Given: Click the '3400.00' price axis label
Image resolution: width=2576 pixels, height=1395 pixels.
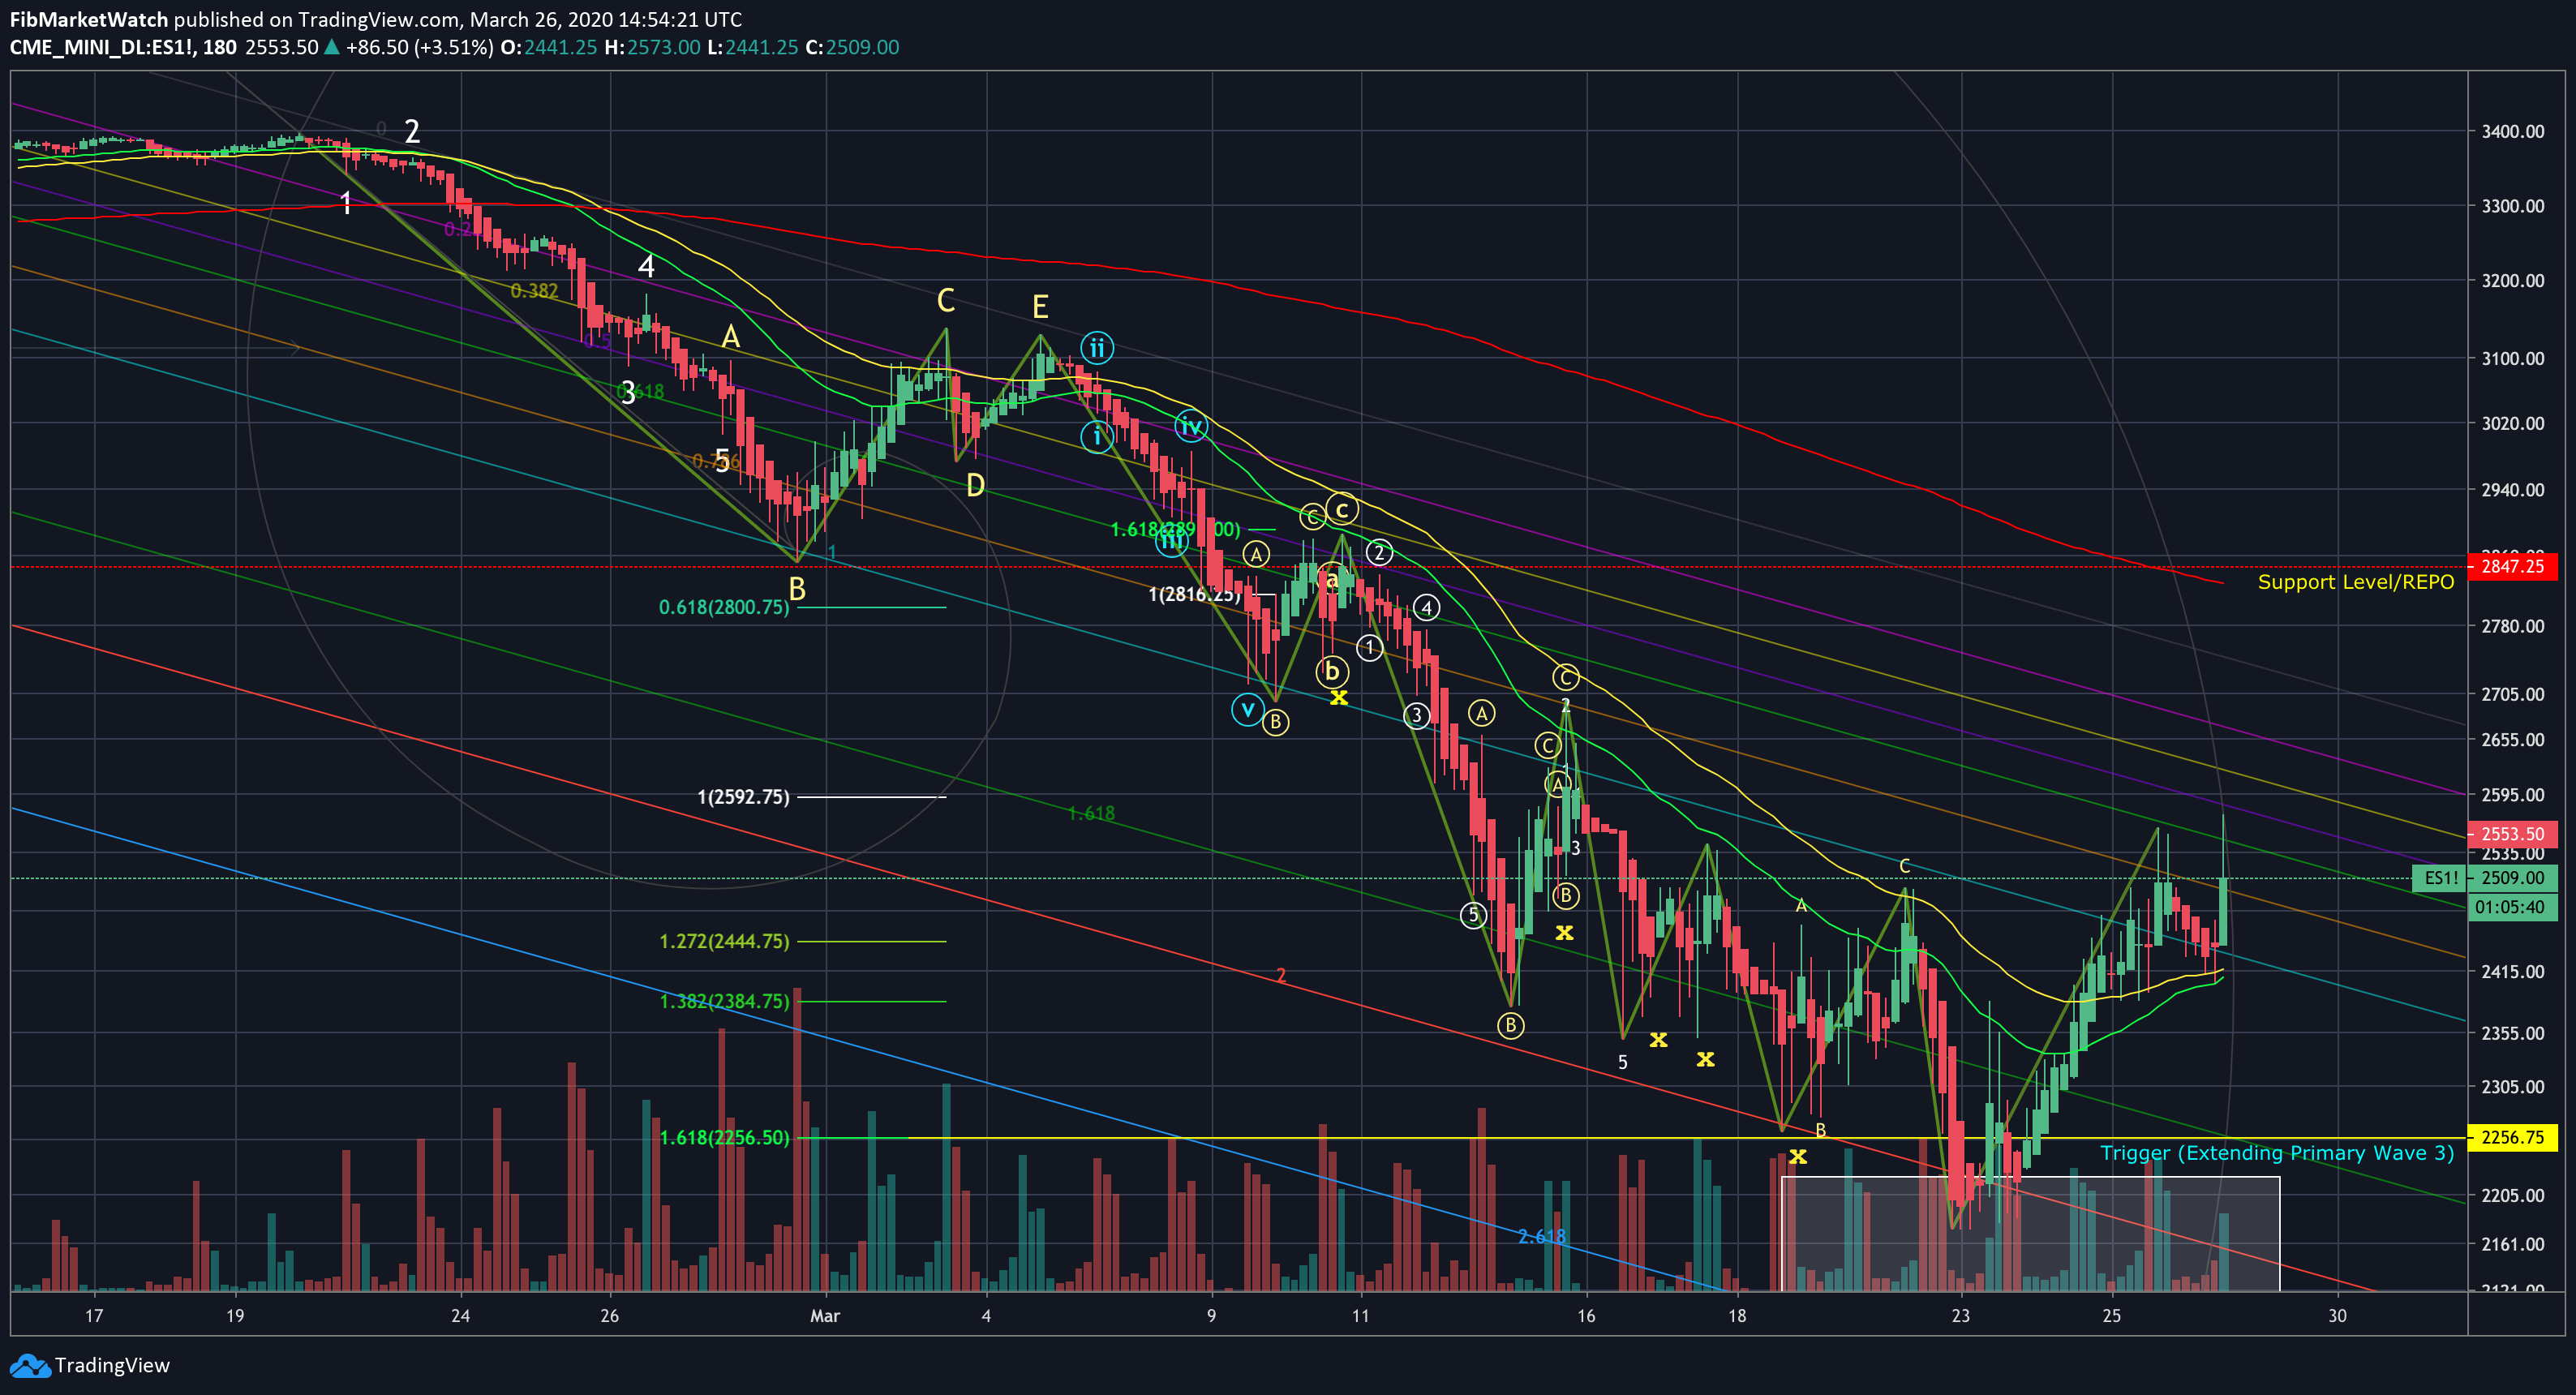Looking at the screenshot, I should point(2513,131).
